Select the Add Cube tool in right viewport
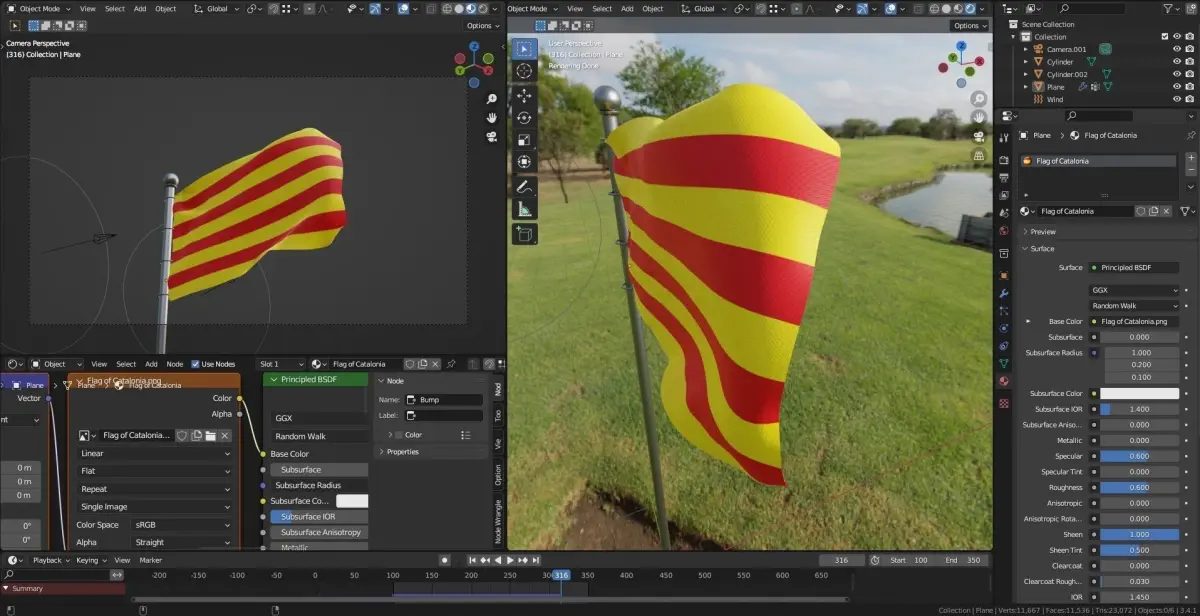 pyautogui.click(x=525, y=234)
